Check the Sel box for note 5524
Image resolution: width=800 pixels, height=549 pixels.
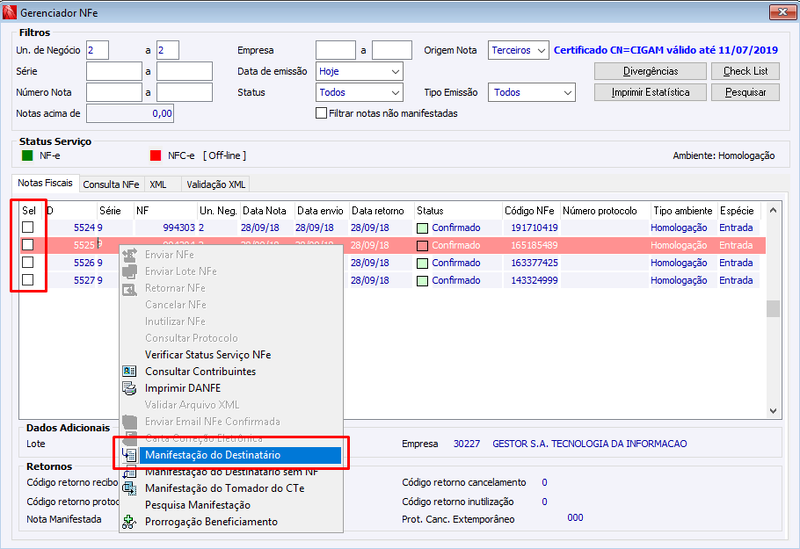click(28, 227)
